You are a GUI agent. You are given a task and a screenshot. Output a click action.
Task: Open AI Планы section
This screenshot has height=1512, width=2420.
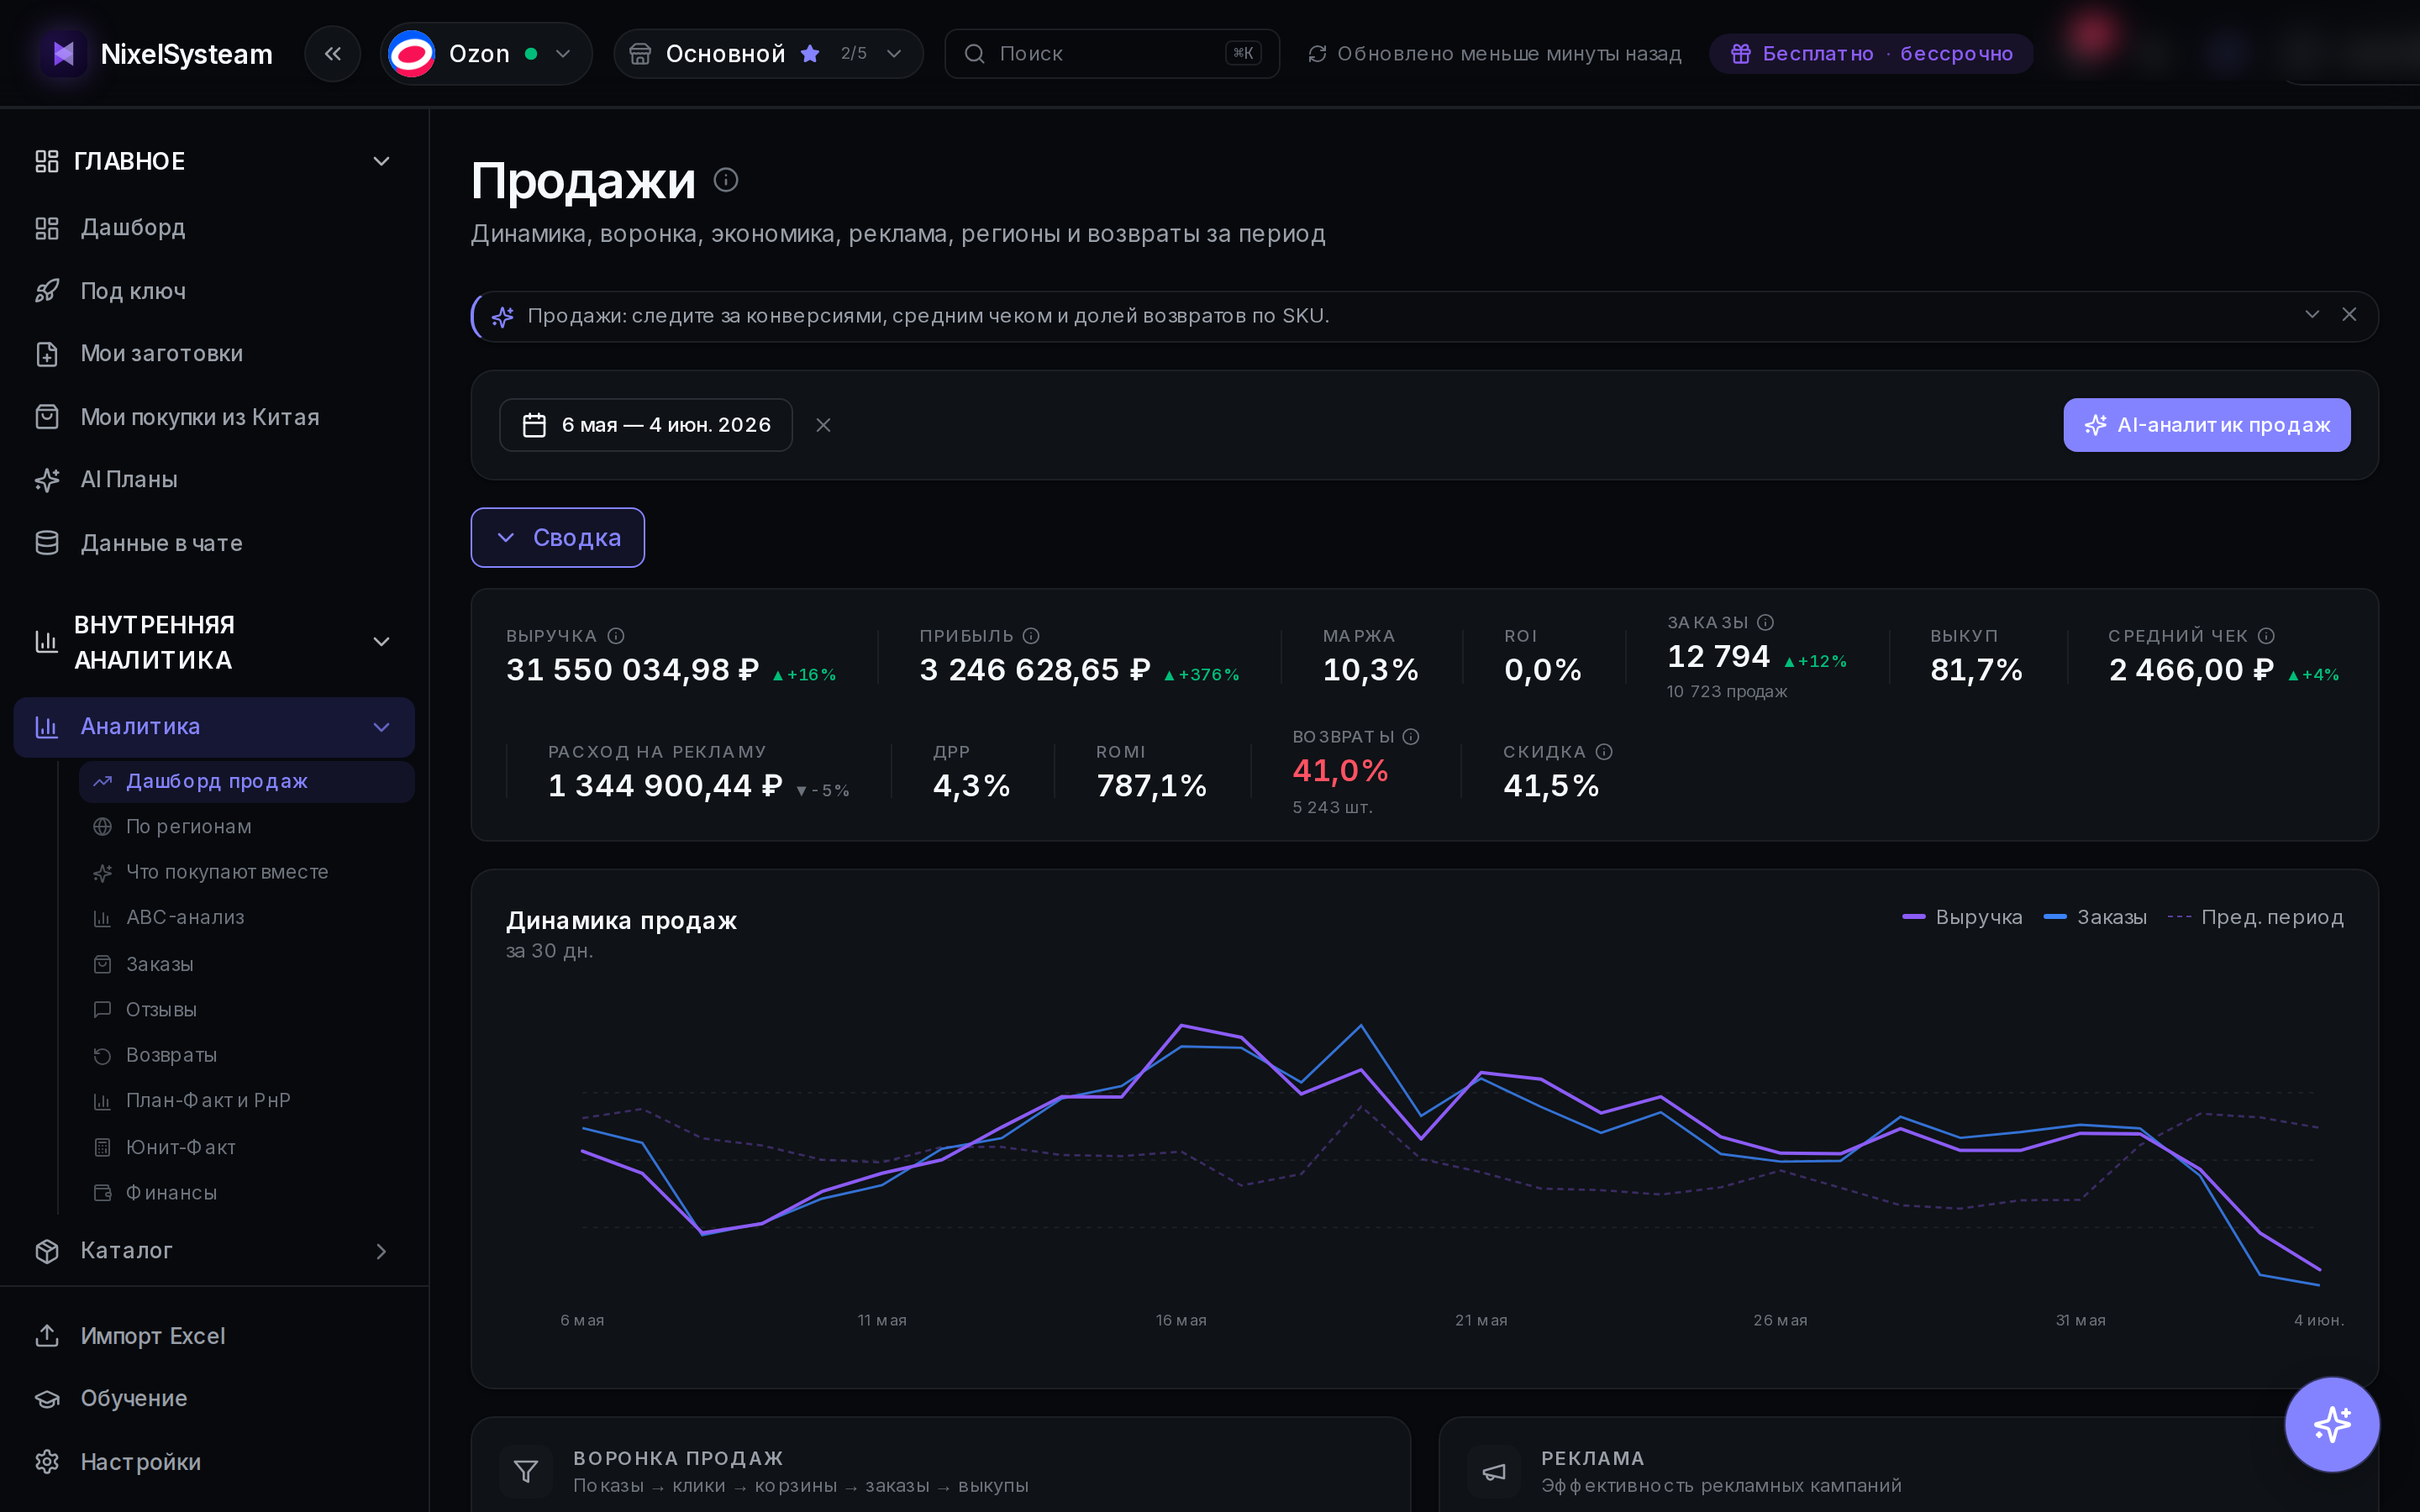point(214,480)
